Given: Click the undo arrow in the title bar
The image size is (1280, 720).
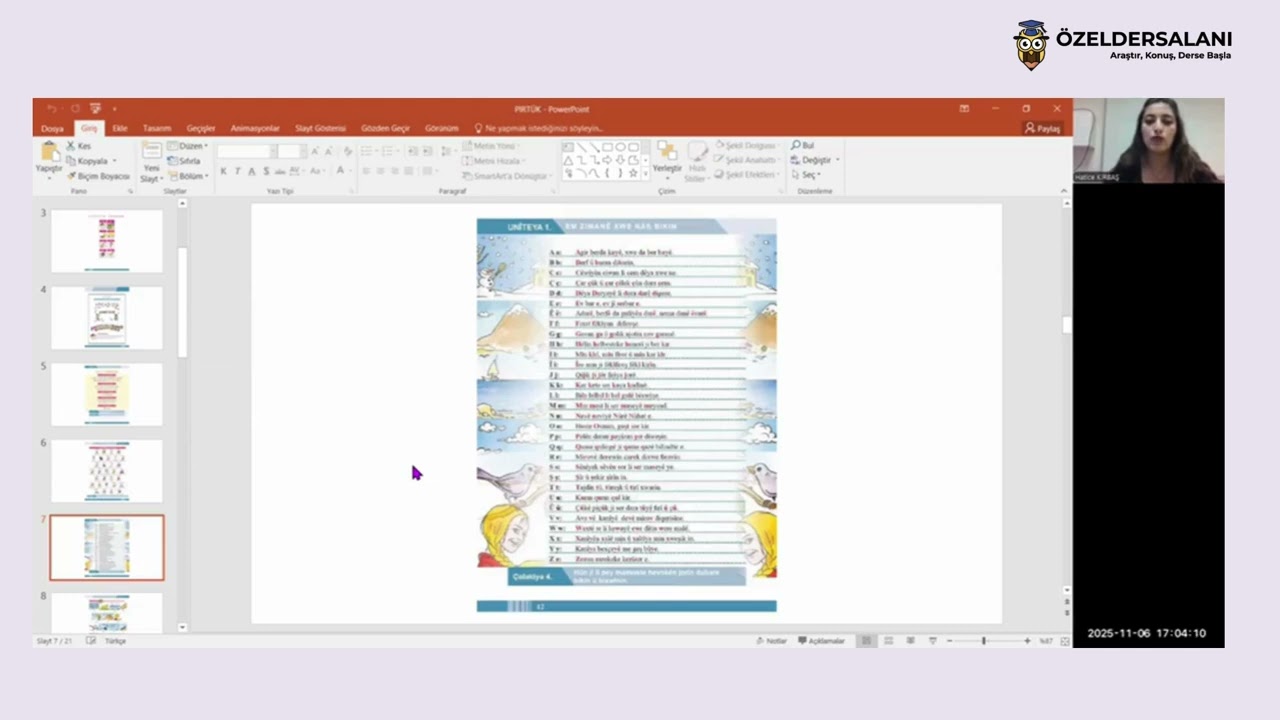Looking at the screenshot, I should (x=52, y=109).
